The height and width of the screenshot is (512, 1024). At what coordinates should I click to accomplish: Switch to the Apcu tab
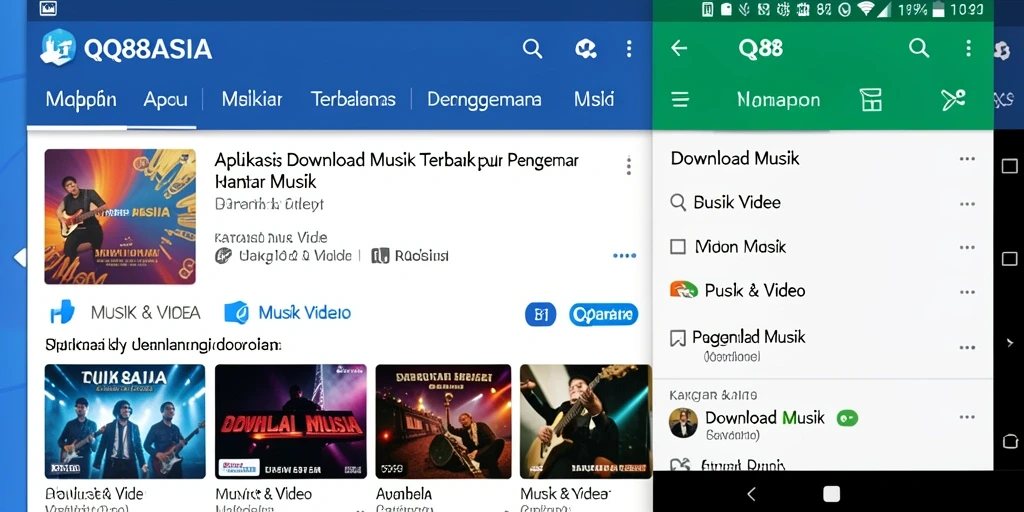(x=165, y=99)
